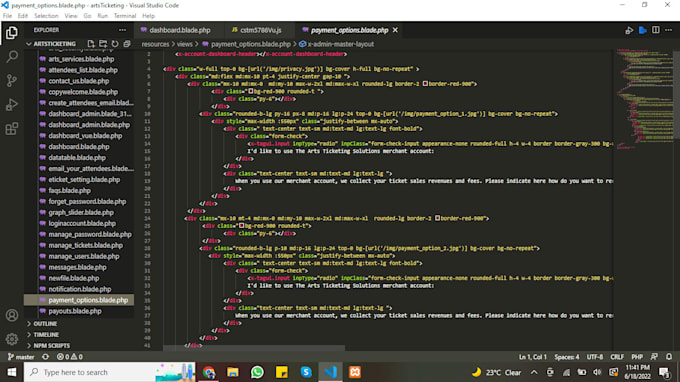Image resolution: width=680 pixels, height=382 pixels.
Task: Open the Manage gear settings icon
Action: click(x=12, y=339)
